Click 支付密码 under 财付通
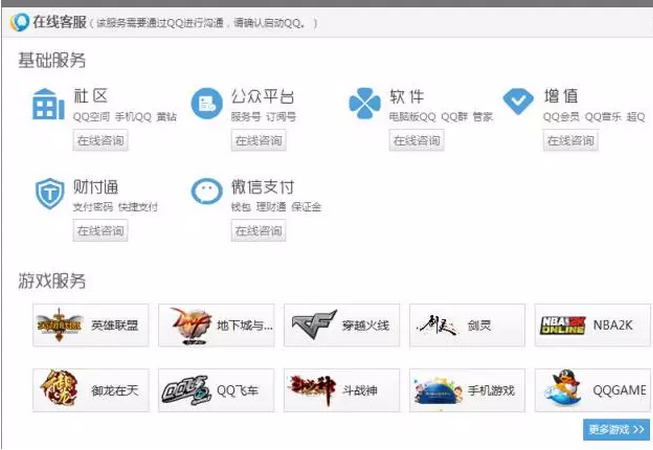This screenshot has height=450, width=653. point(93,207)
